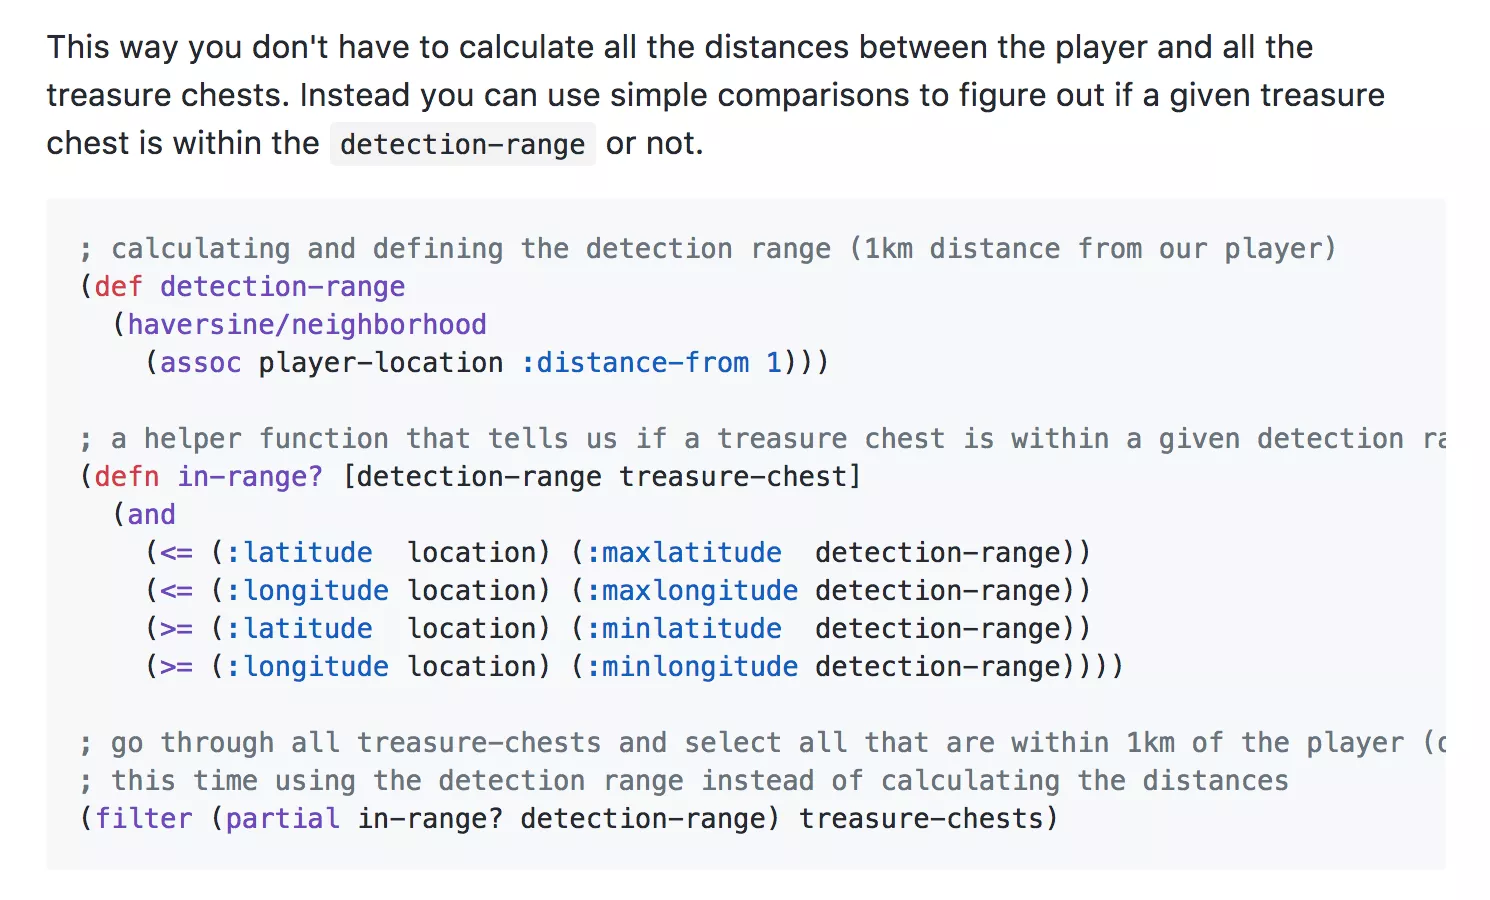Click the :minlongitude keyword
The image size is (1490, 900).
point(692,667)
